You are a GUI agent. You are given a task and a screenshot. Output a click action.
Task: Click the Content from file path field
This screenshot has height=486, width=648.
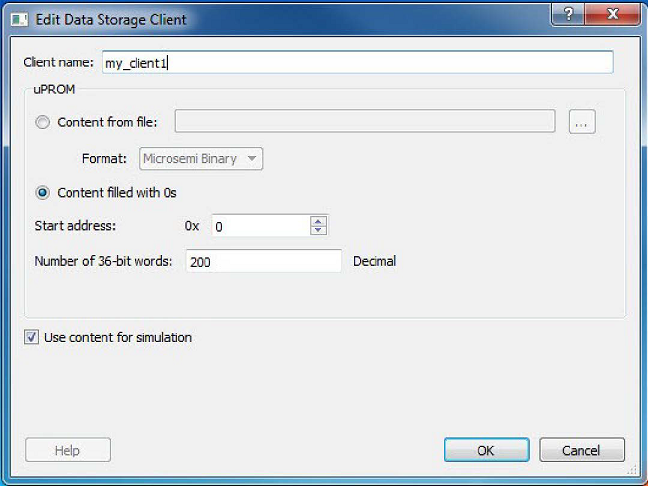point(365,122)
